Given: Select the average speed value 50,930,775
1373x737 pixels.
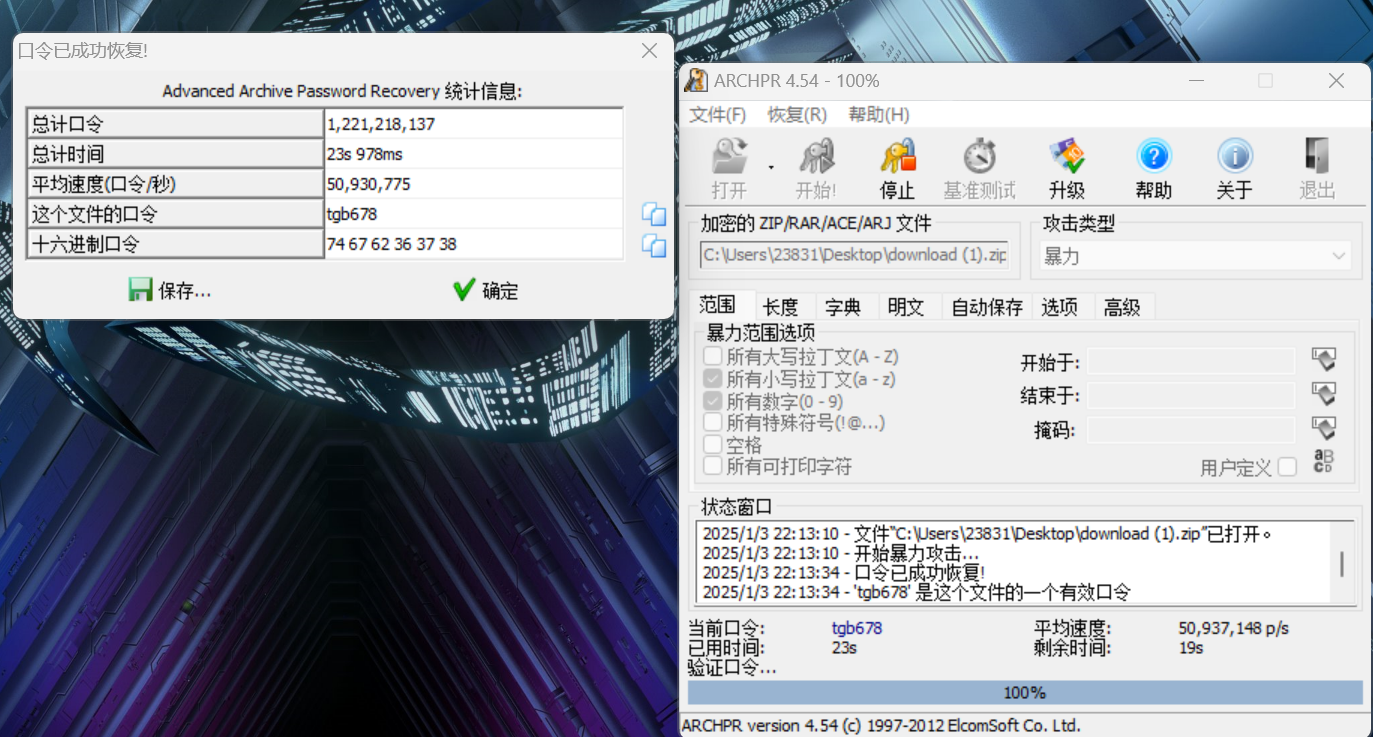Looking at the screenshot, I should click(474, 184).
